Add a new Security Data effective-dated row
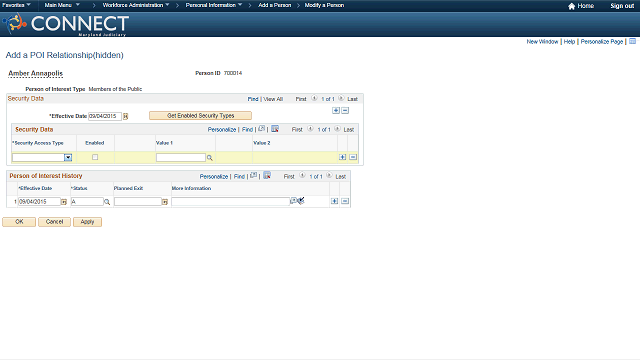 336,111
